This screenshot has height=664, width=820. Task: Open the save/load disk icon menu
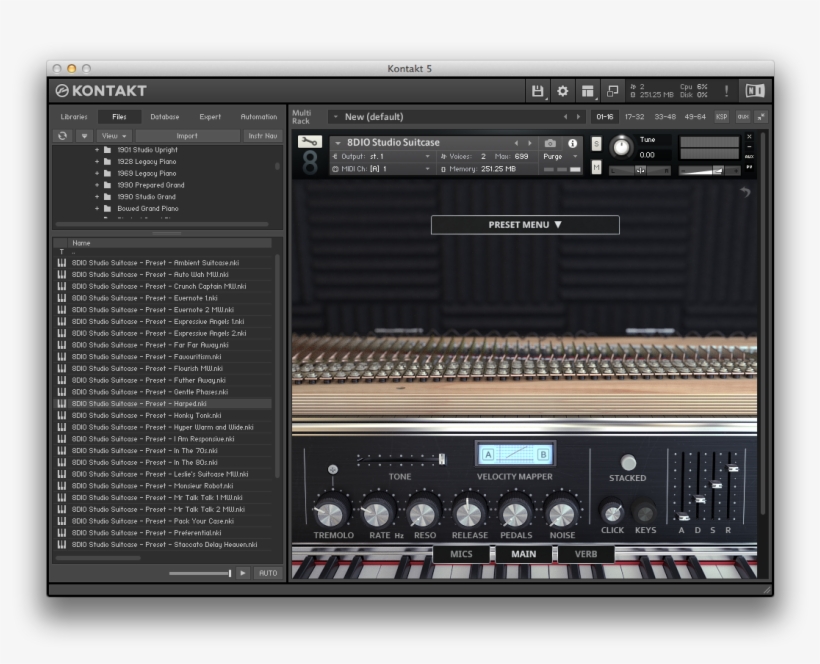(537, 91)
